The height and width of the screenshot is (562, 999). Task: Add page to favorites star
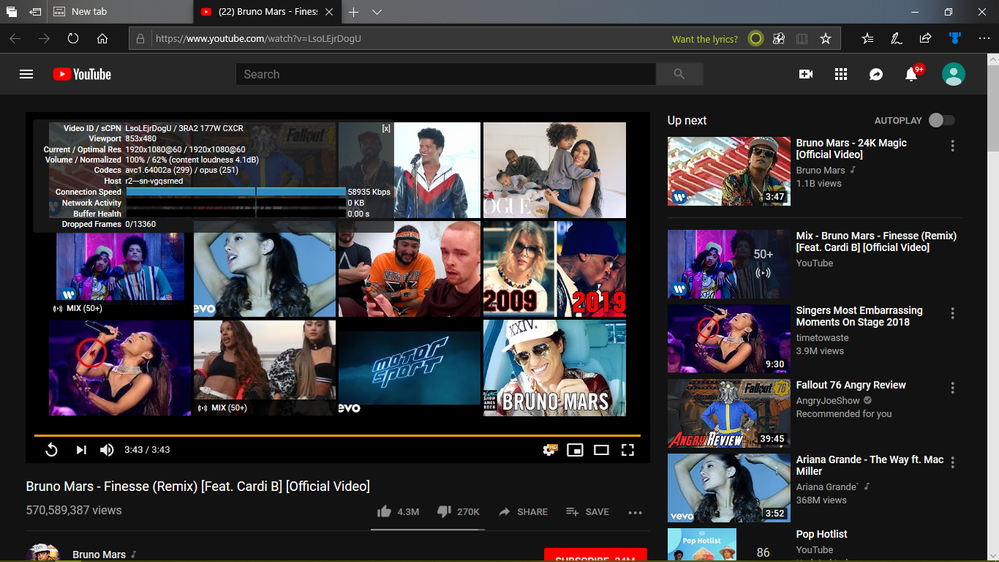[826, 39]
